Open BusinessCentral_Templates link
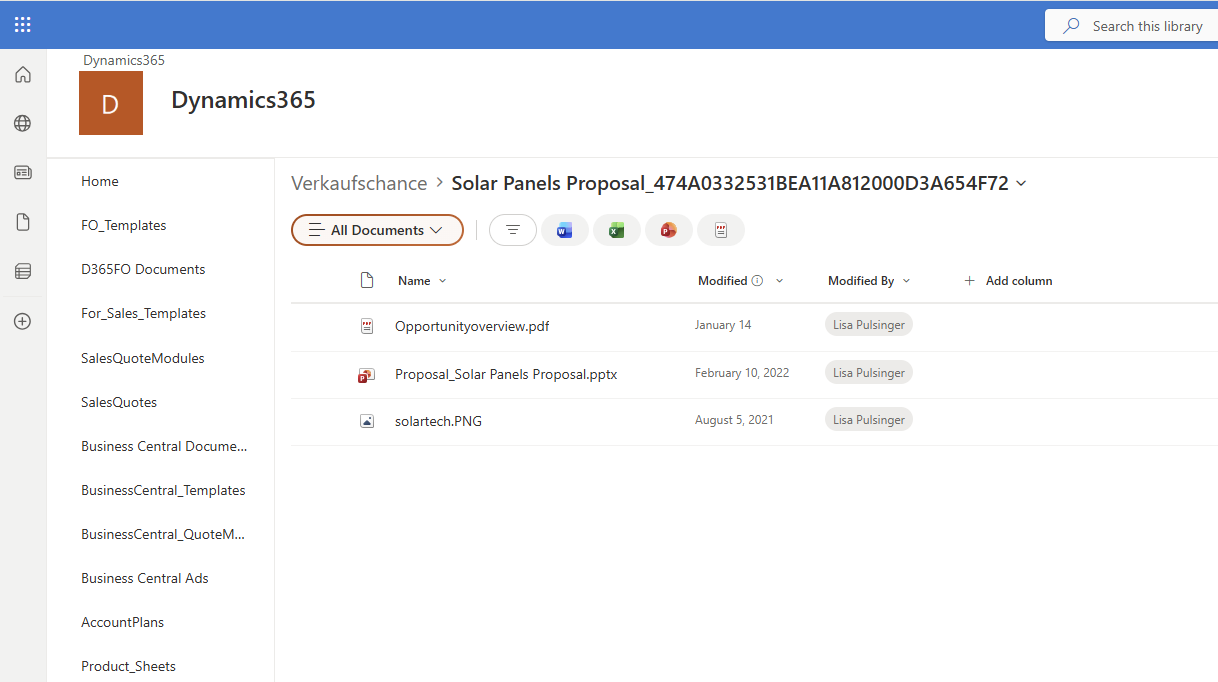 pos(163,490)
